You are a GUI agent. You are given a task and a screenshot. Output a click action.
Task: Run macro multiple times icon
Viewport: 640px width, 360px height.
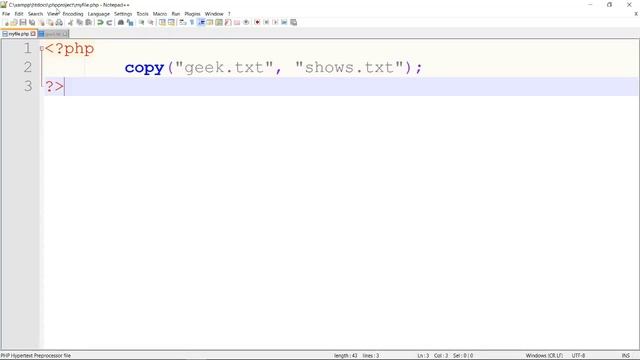coord(284,22)
